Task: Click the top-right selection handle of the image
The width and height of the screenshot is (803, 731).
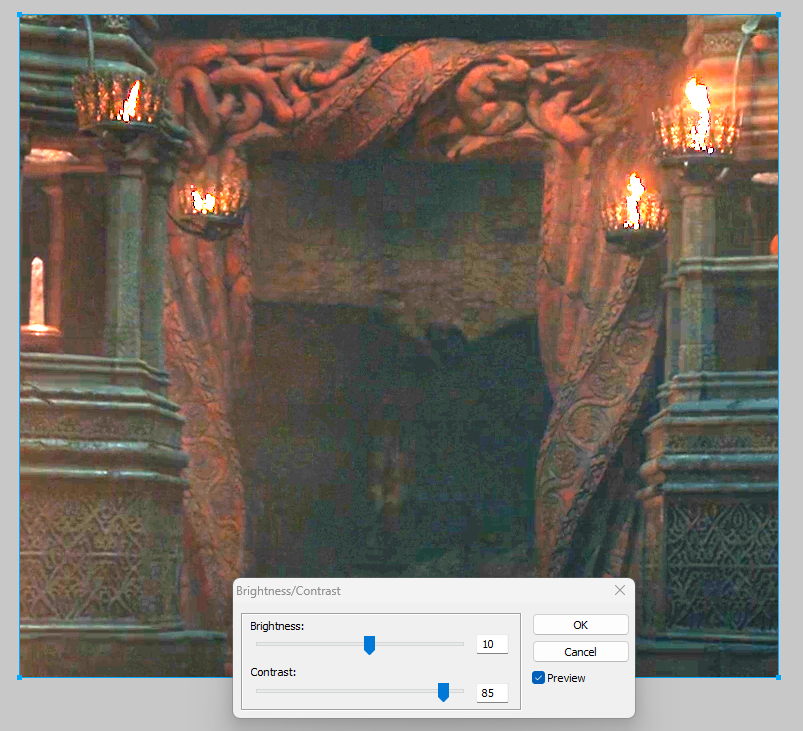Action: 778,15
